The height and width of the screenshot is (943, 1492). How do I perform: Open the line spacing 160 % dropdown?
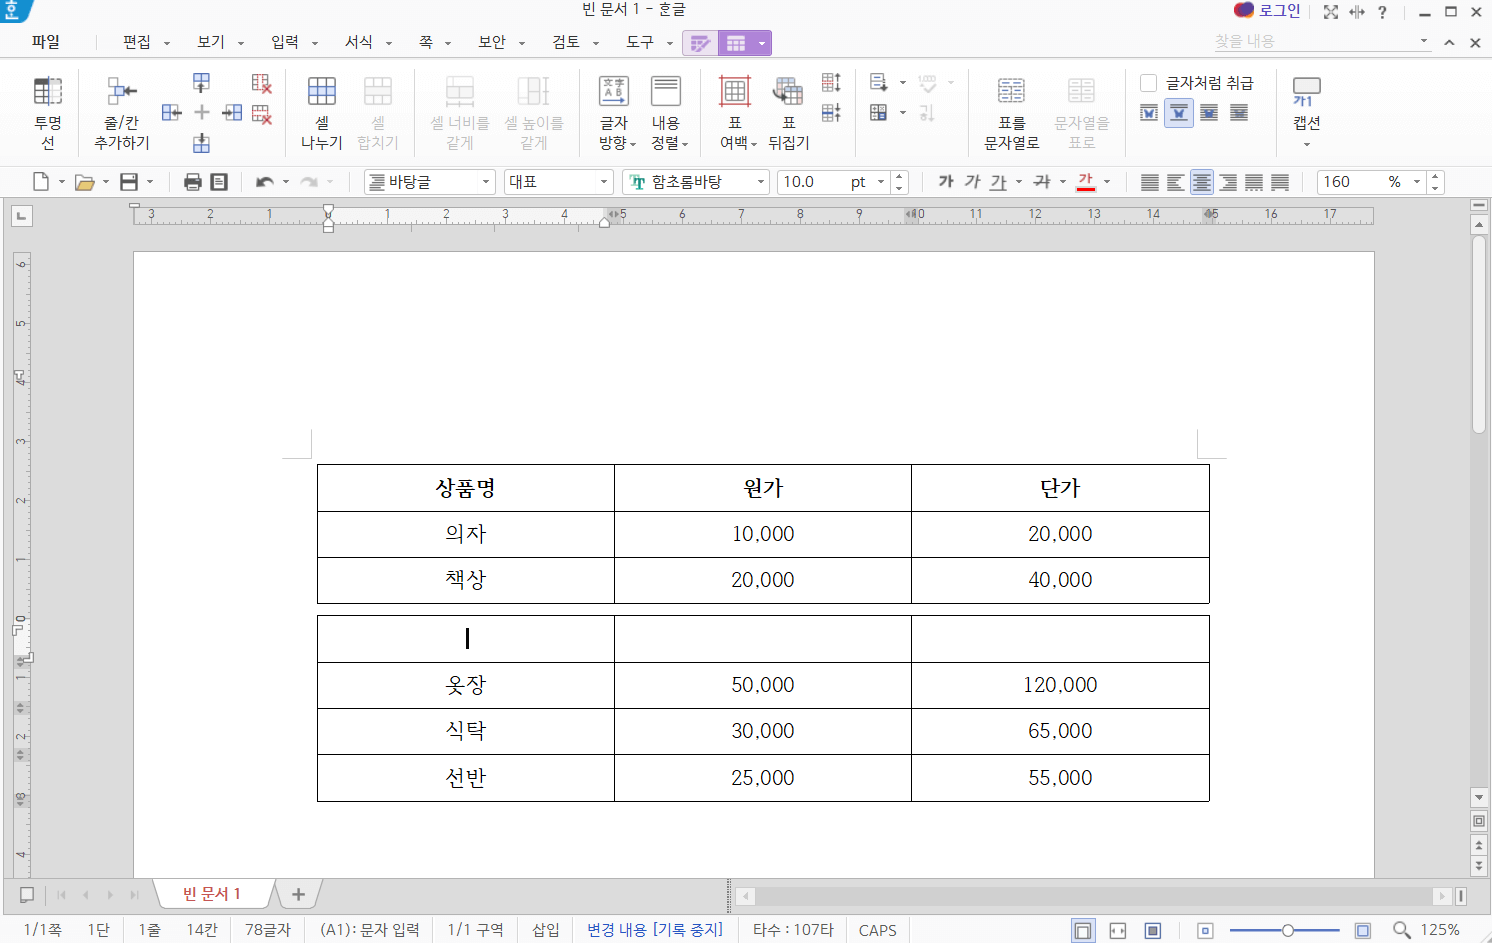[1417, 182]
